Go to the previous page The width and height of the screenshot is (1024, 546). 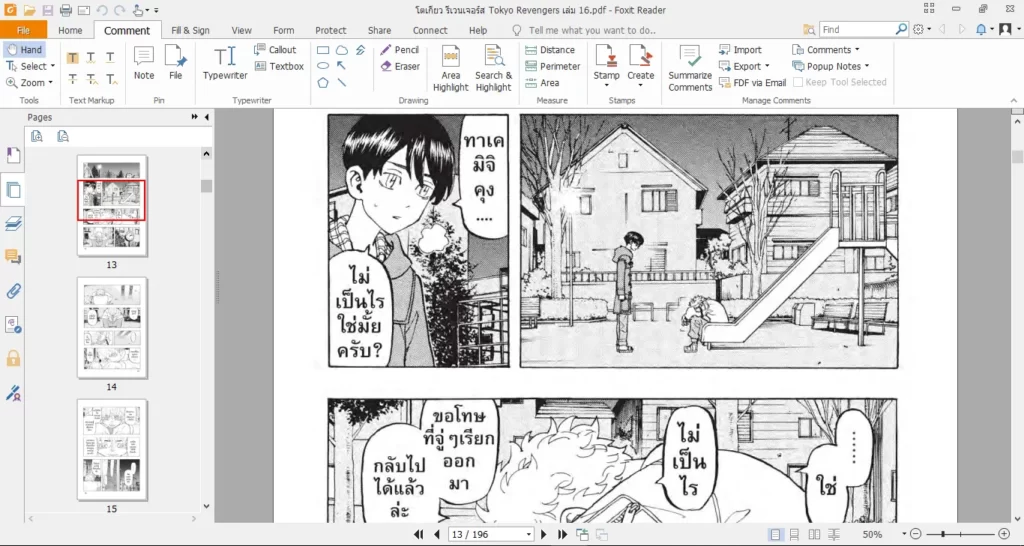coord(437,534)
